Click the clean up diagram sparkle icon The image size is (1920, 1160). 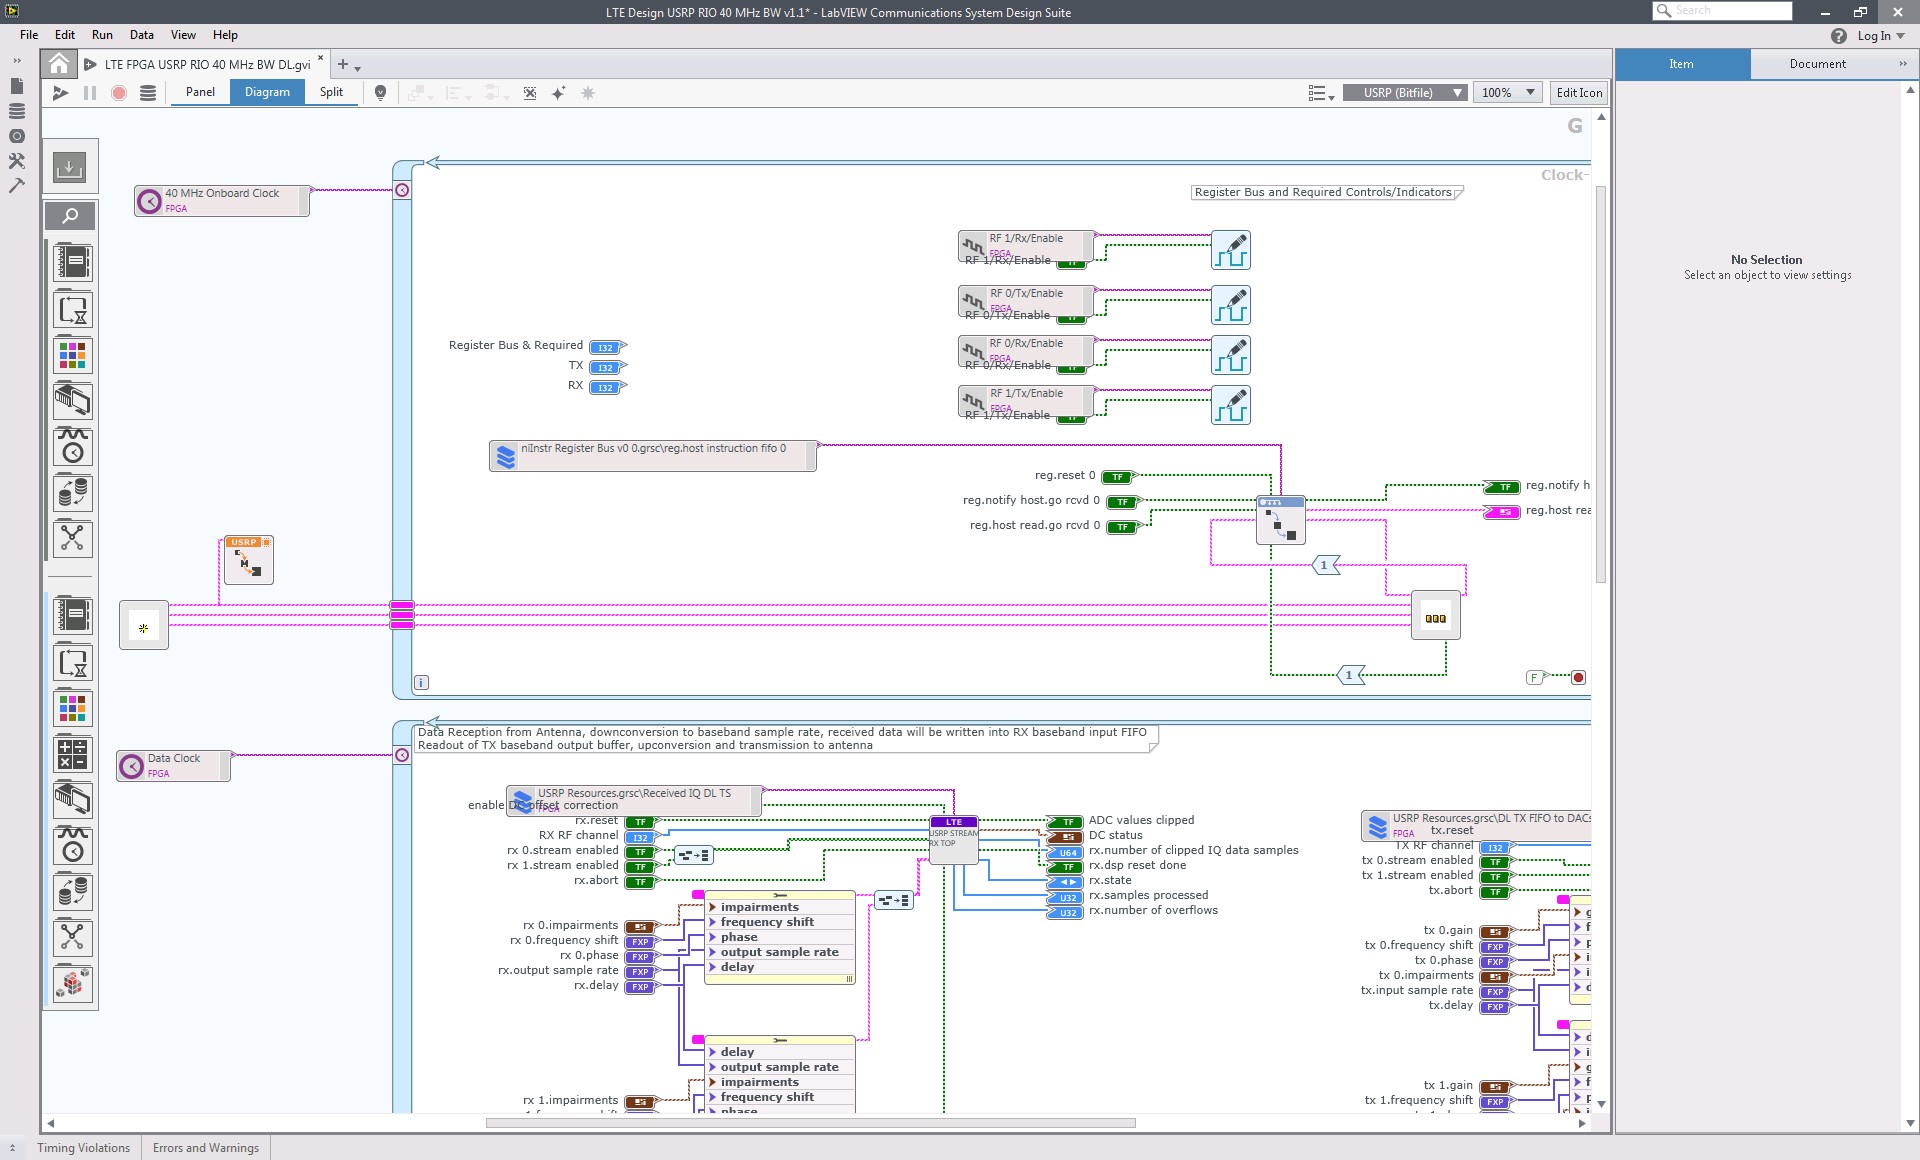point(559,93)
